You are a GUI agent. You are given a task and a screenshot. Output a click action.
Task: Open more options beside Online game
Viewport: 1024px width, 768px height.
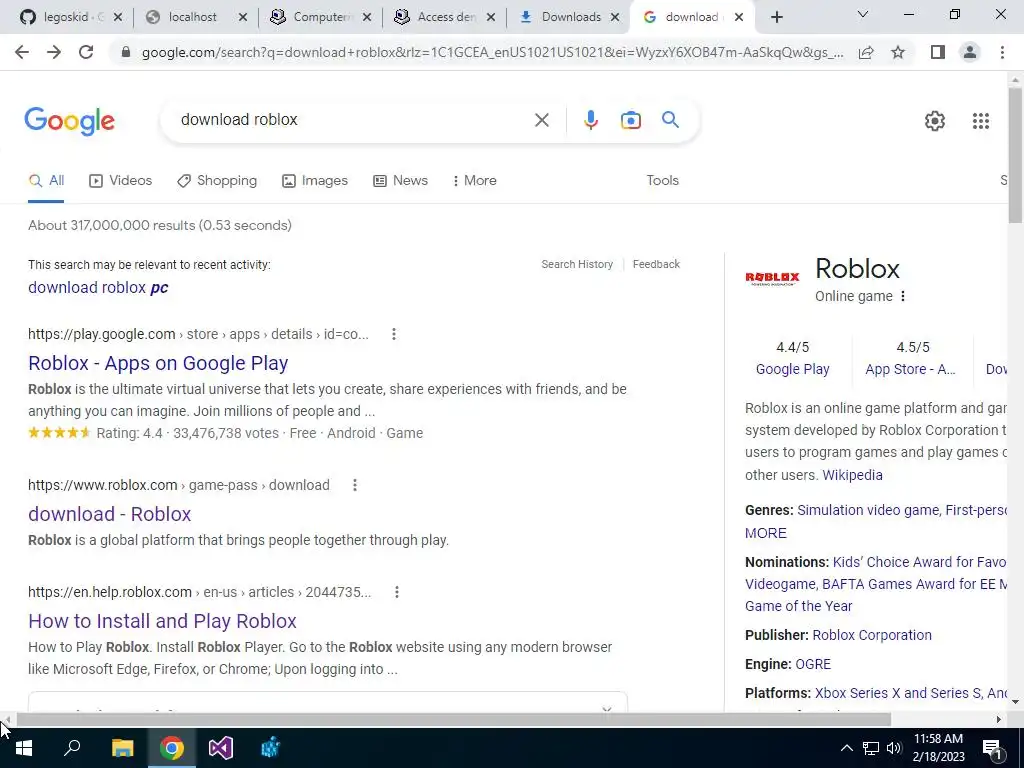point(903,296)
